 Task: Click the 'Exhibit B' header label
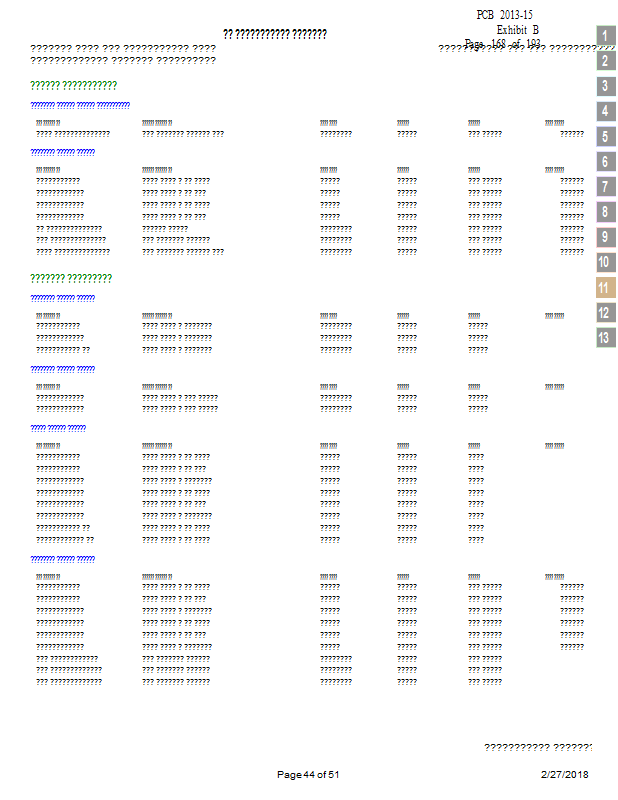point(518,30)
